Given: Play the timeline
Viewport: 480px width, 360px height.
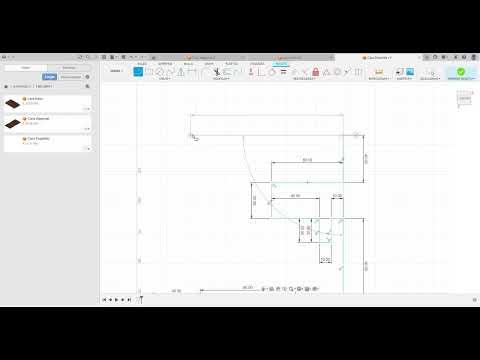Looking at the screenshot, I should point(117,300).
